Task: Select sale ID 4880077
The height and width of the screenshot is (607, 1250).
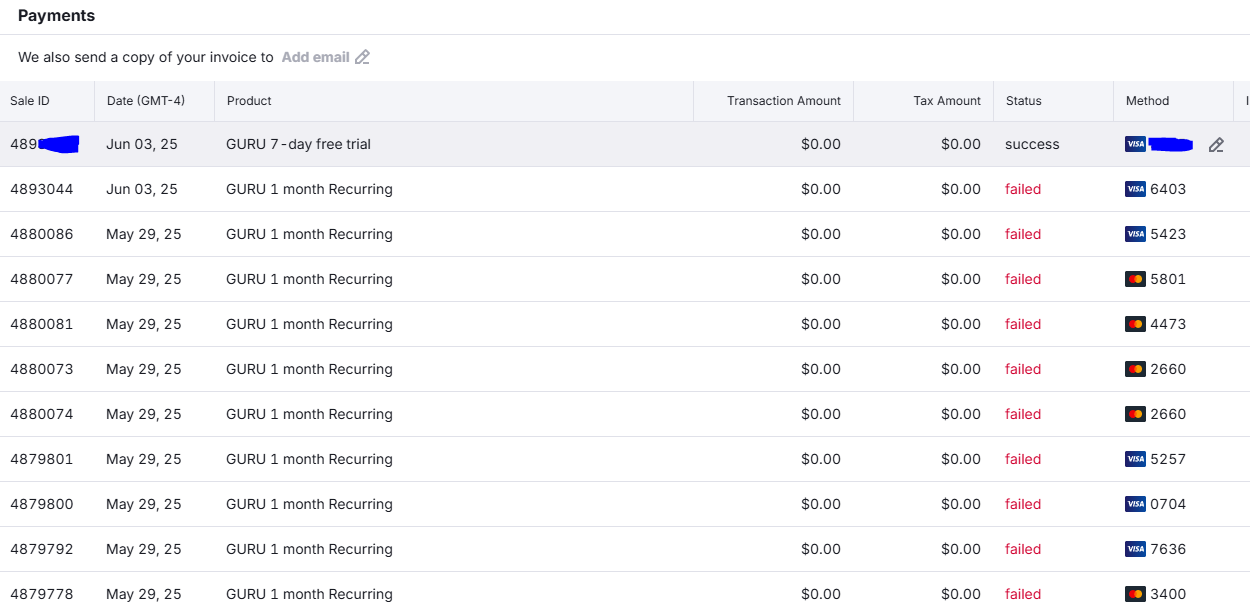Action: coord(42,279)
